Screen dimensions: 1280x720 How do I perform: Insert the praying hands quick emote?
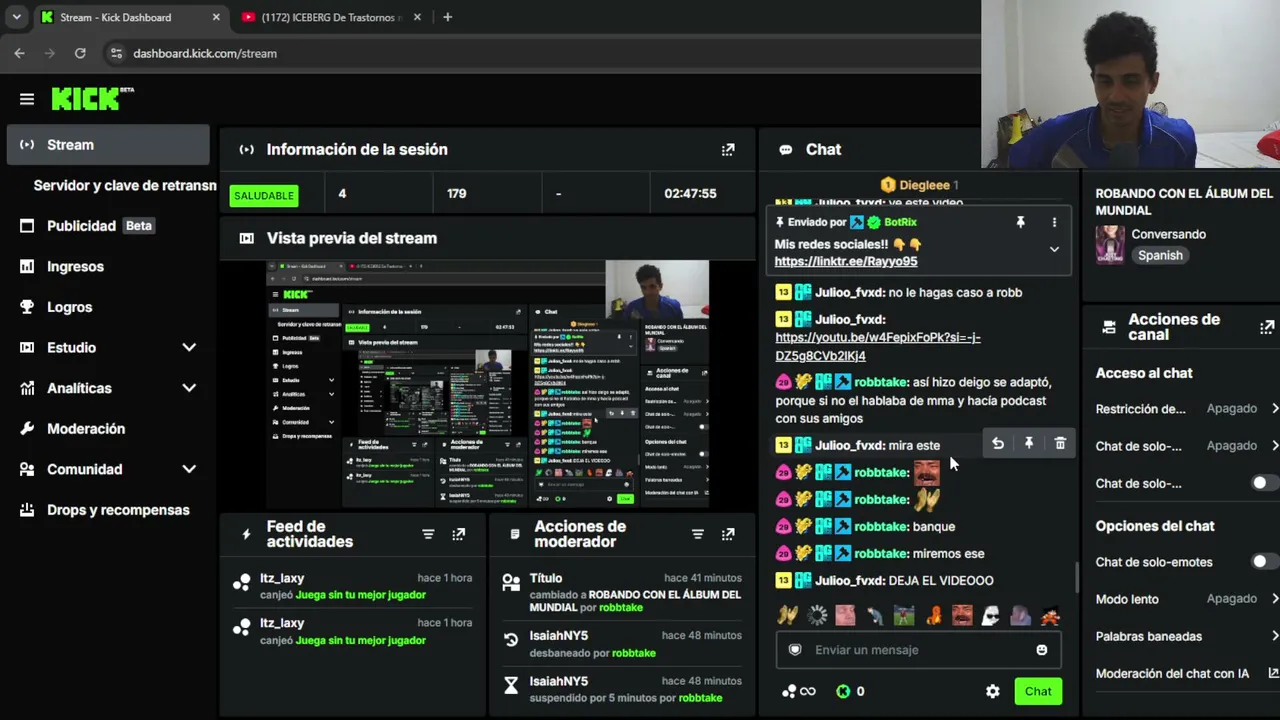click(x=789, y=616)
